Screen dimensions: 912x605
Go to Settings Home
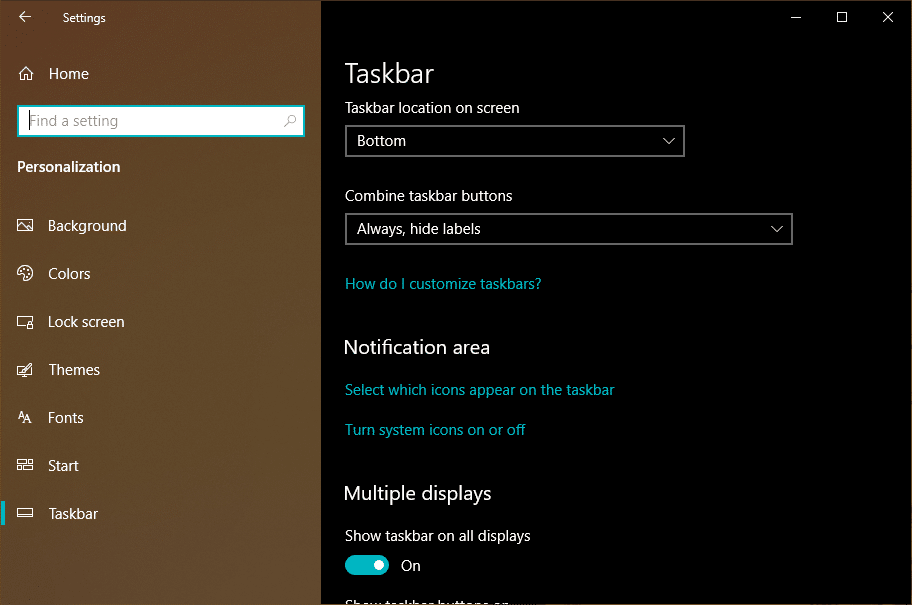[68, 74]
